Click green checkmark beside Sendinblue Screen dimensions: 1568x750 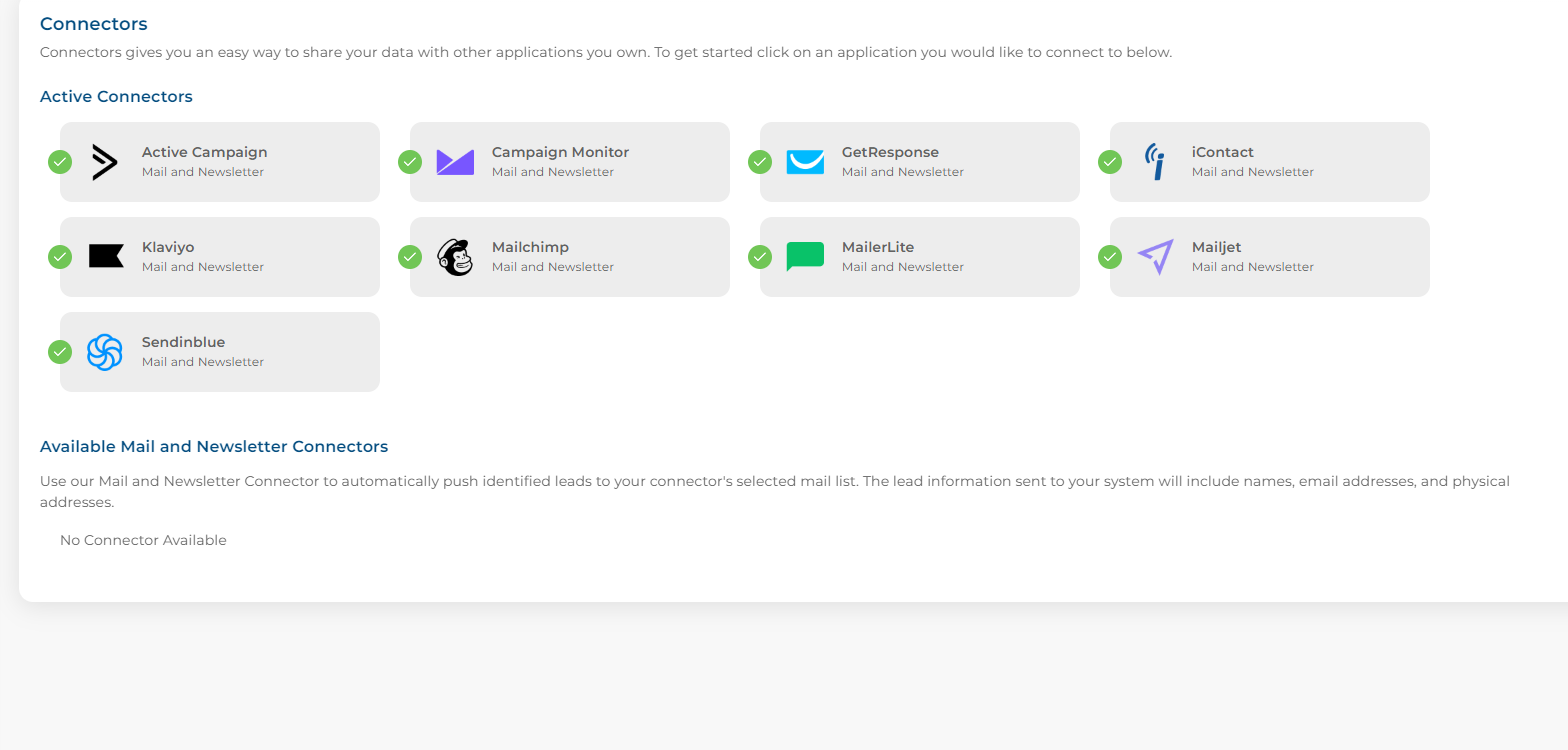click(60, 352)
